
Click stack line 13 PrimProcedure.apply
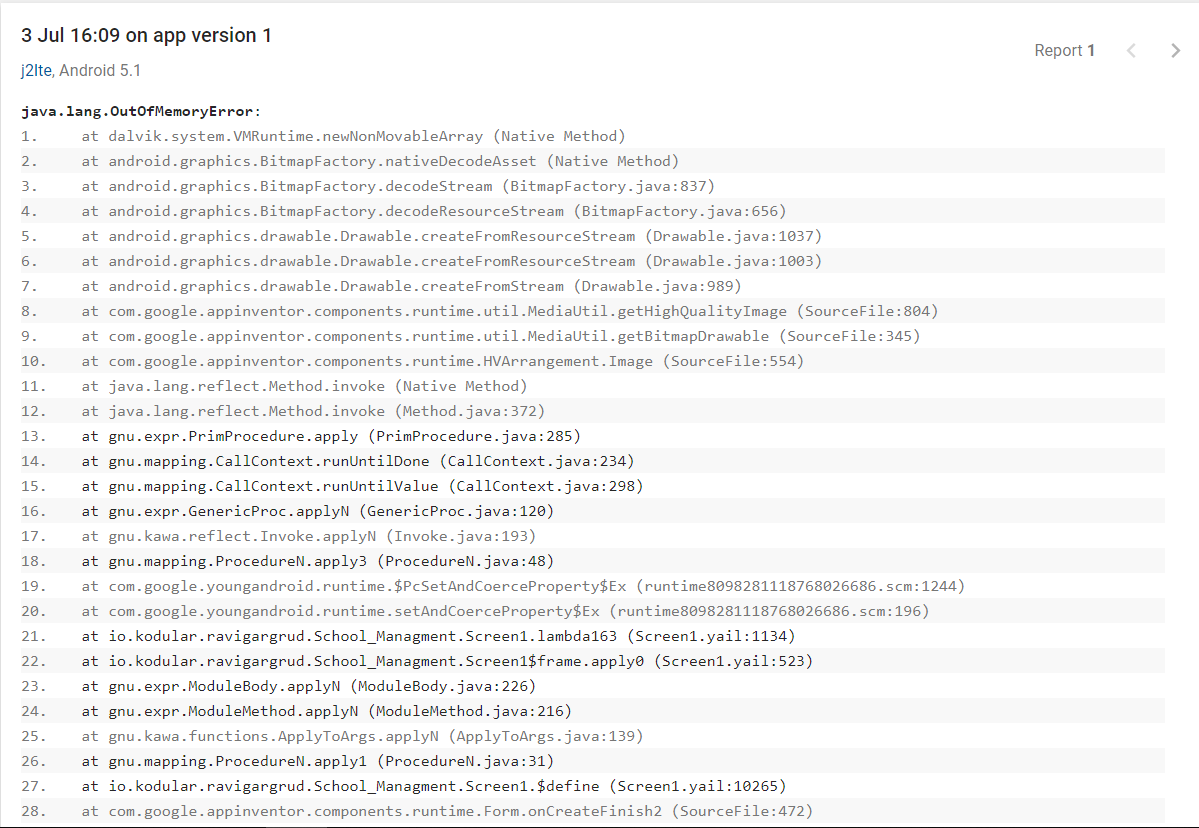point(331,436)
